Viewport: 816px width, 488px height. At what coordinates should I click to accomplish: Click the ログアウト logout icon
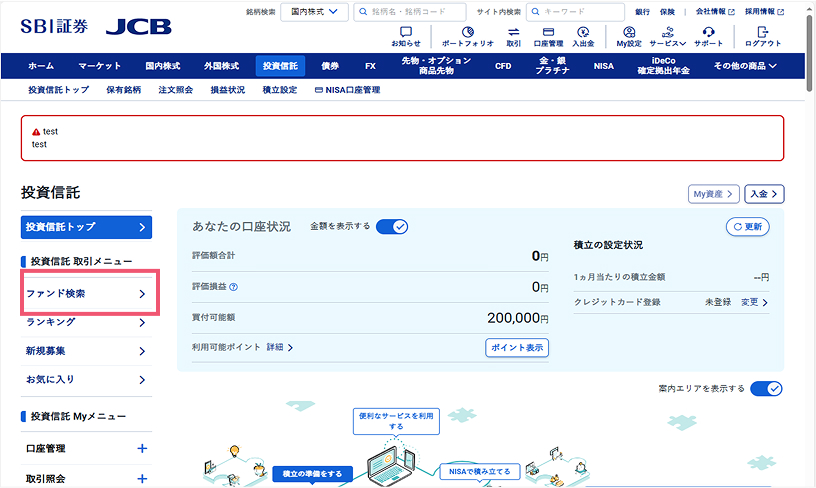(763, 36)
